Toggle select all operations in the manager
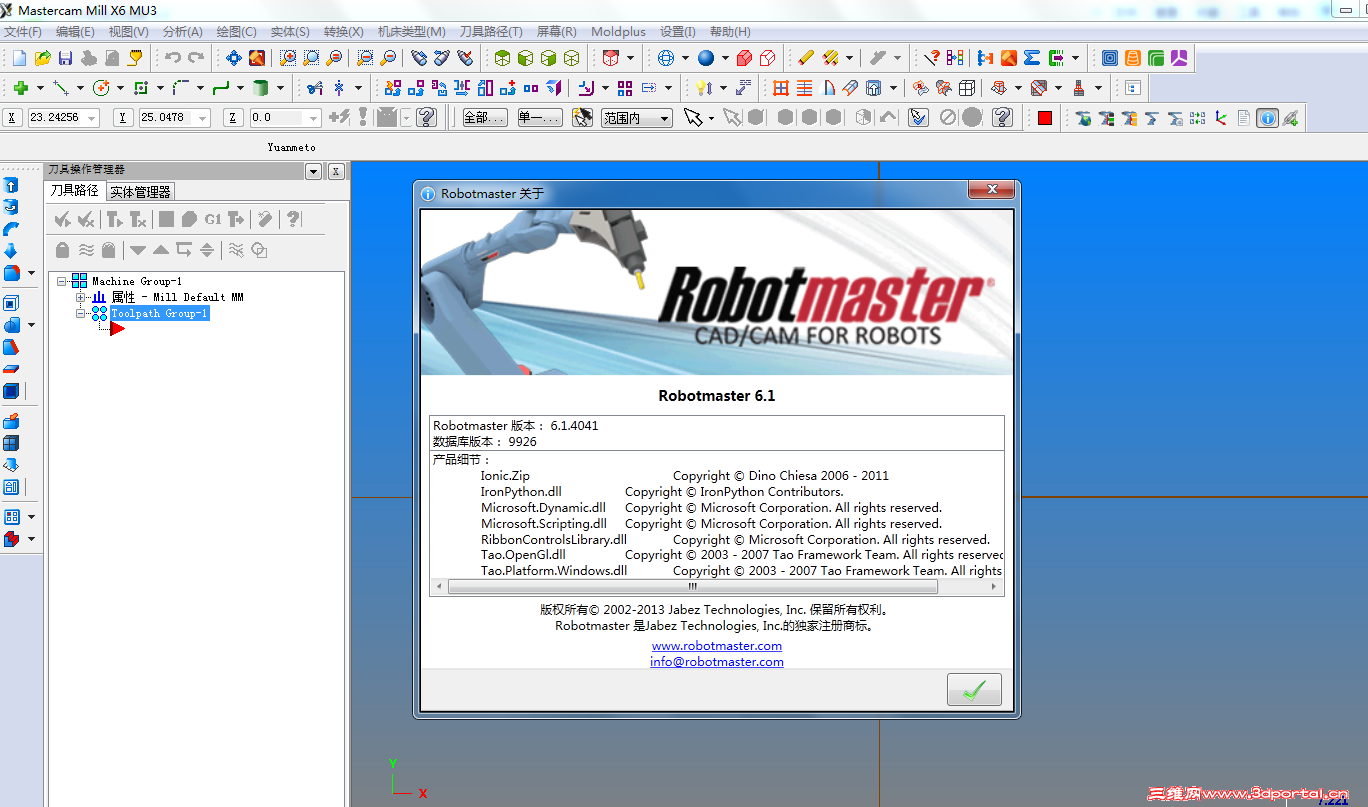This screenshot has height=807, width=1368. point(63,219)
